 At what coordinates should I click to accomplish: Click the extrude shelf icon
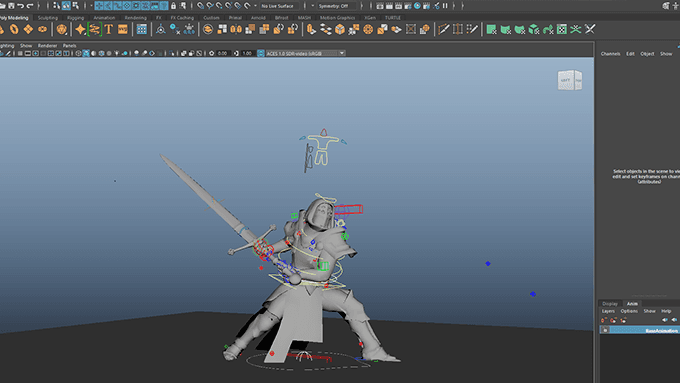pos(311,29)
